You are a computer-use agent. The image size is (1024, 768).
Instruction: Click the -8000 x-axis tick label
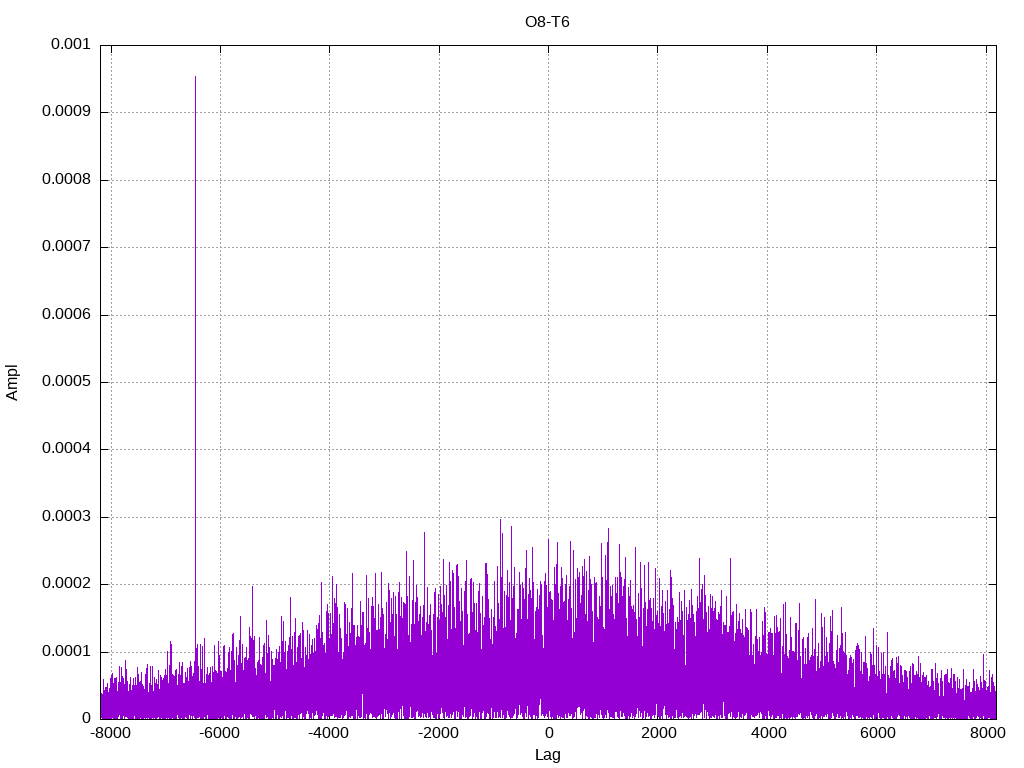110,734
